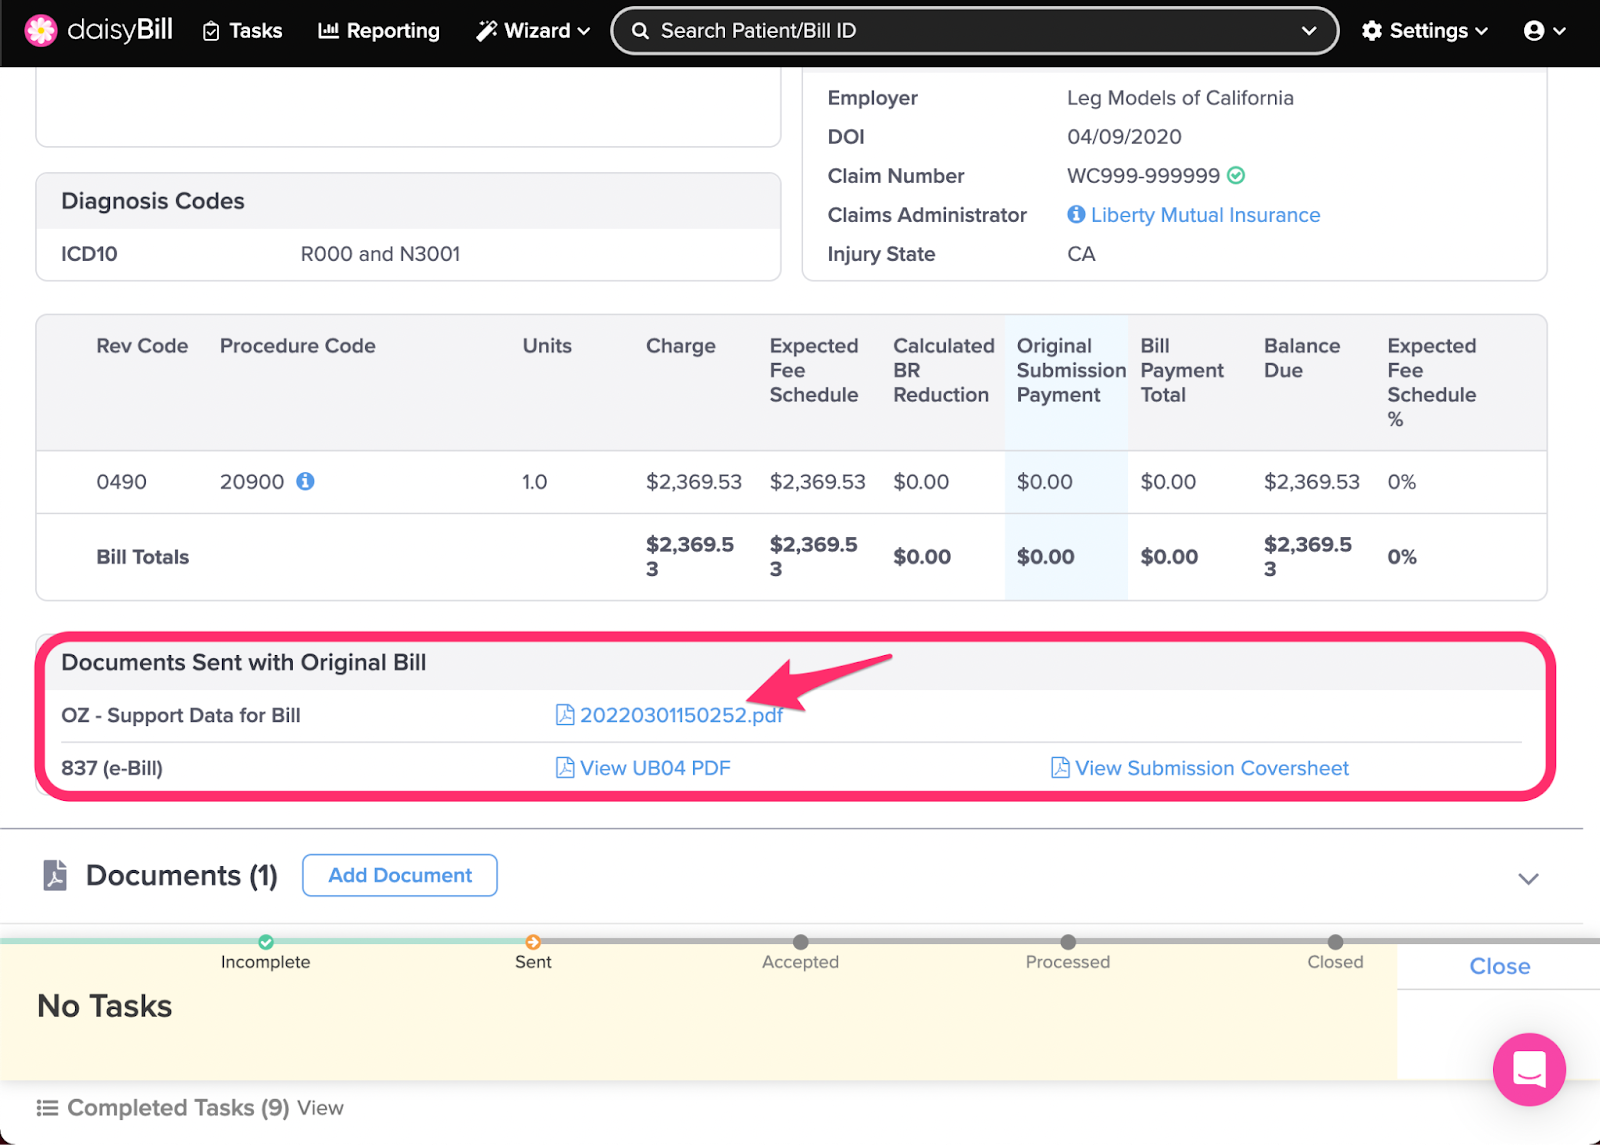The height and width of the screenshot is (1145, 1600).
Task: Open the Tasks page
Action: click(242, 31)
